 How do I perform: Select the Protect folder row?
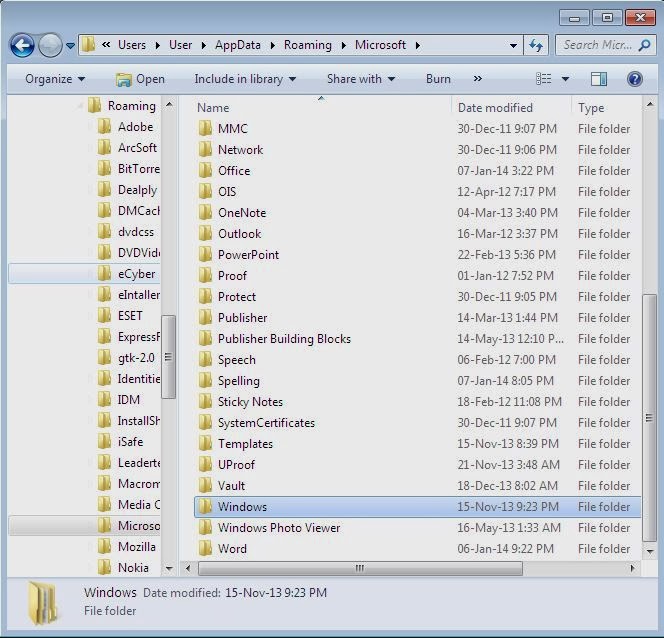(x=418, y=296)
